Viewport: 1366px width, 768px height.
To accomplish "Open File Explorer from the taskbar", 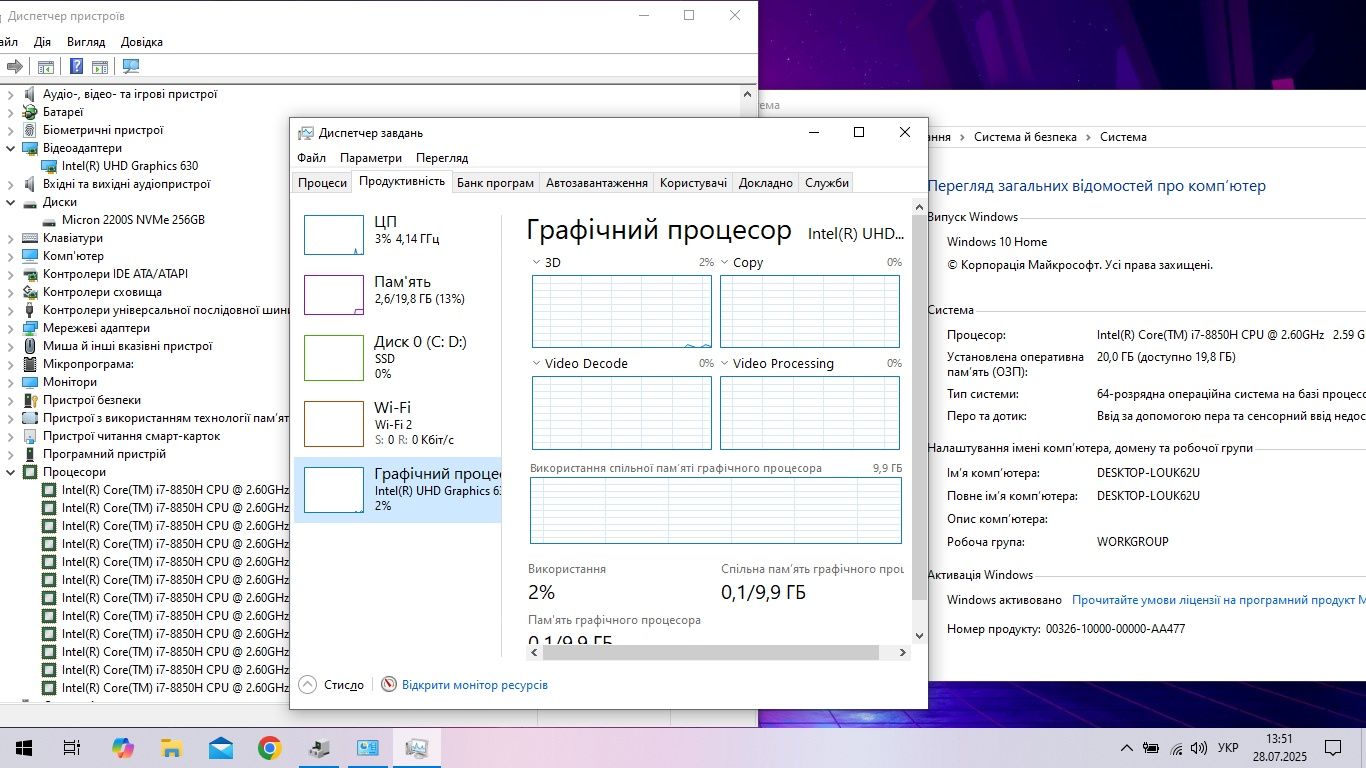I will [x=172, y=748].
